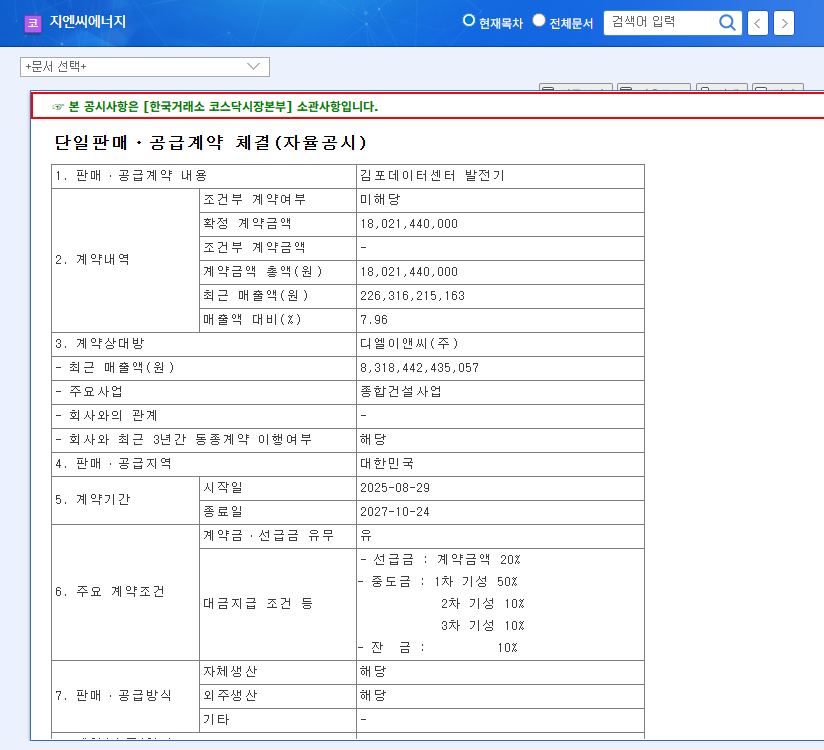Click the start date 2025-08-29
Screen dimensions: 824x750
395,488
